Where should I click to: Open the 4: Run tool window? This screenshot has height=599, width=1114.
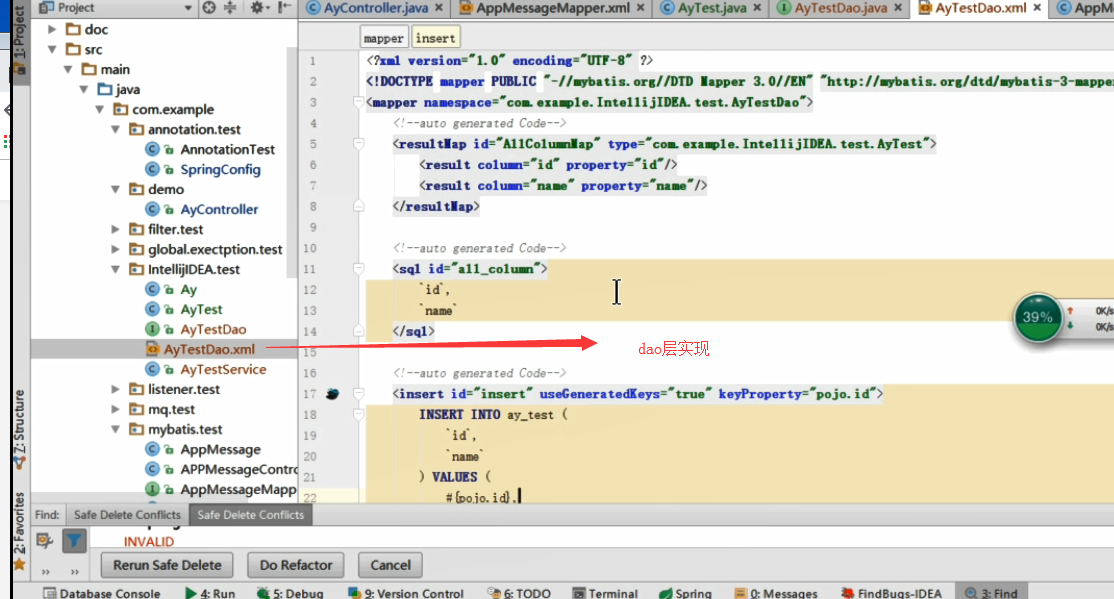pyautogui.click(x=210, y=593)
